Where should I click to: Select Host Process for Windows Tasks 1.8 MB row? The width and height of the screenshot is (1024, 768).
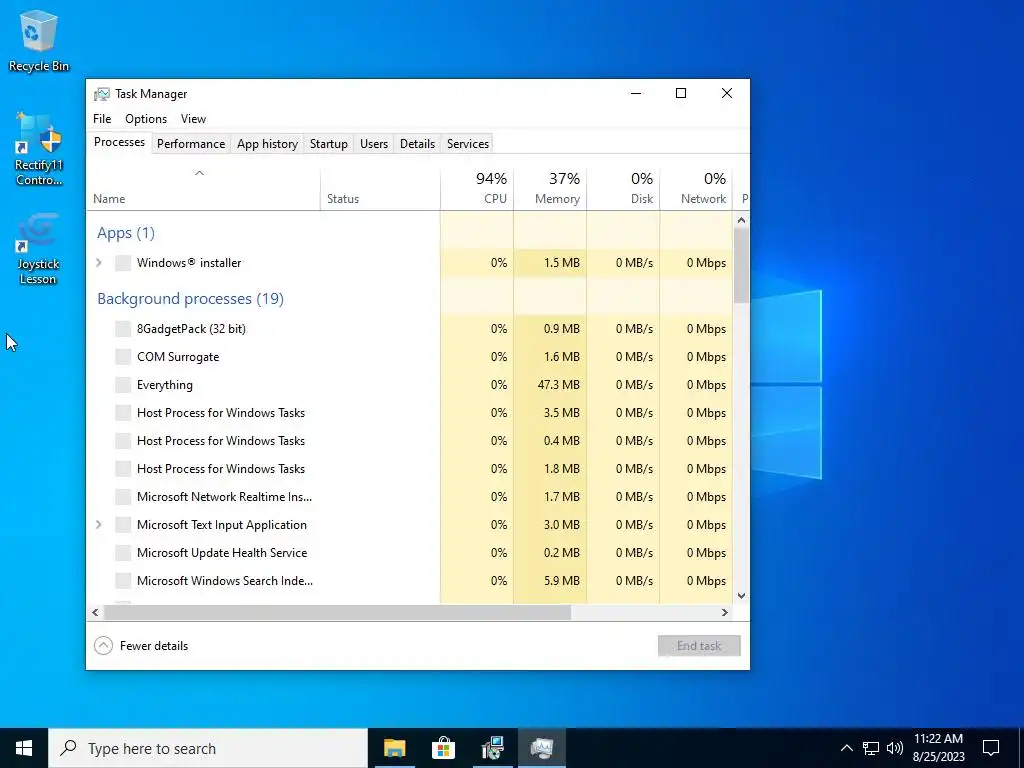pos(409,470)
